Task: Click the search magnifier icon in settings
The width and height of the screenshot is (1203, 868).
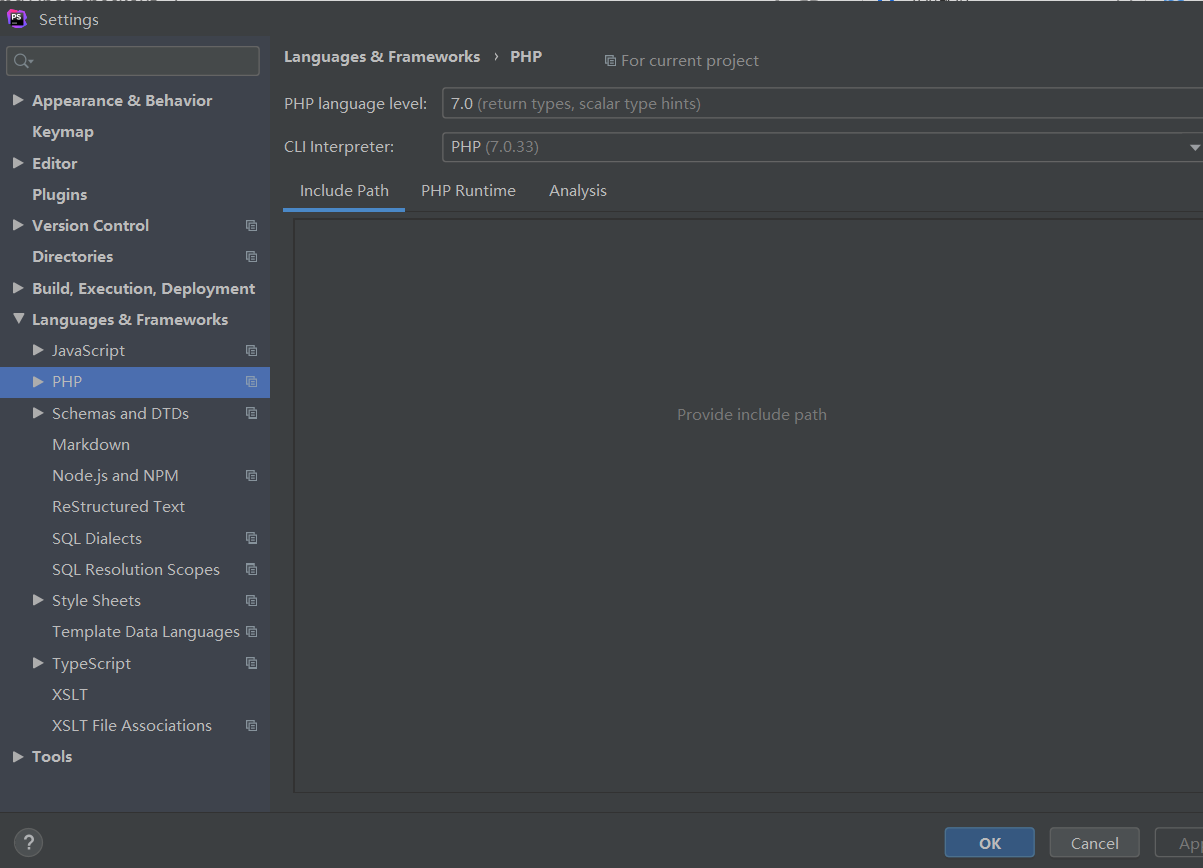Action: (23, 61)
